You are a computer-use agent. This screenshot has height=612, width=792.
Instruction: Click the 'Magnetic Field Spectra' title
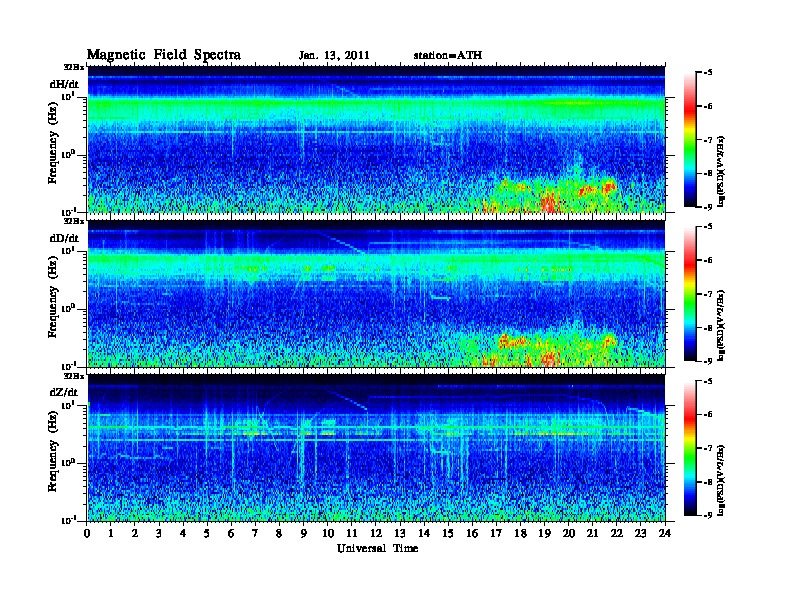[164, 55]
